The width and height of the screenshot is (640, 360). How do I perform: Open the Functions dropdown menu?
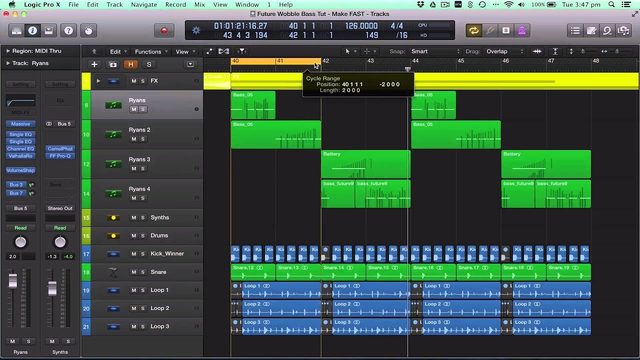point(151,51)
